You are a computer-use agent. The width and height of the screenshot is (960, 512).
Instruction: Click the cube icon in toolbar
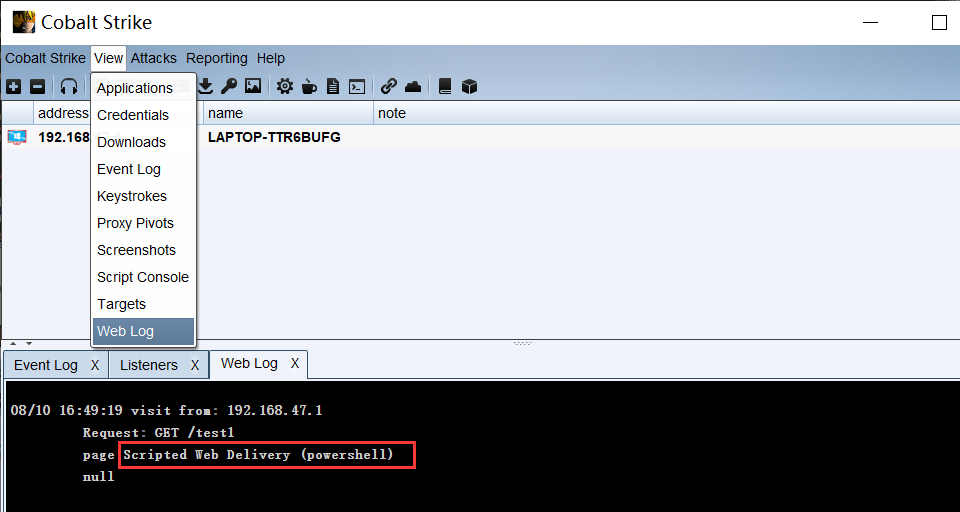point(469,87)
